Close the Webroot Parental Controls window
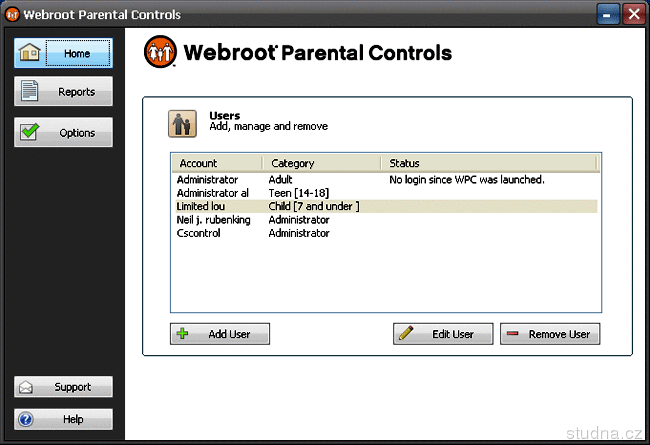Screen dimensions: 650x445 click(x=634, y=14)
